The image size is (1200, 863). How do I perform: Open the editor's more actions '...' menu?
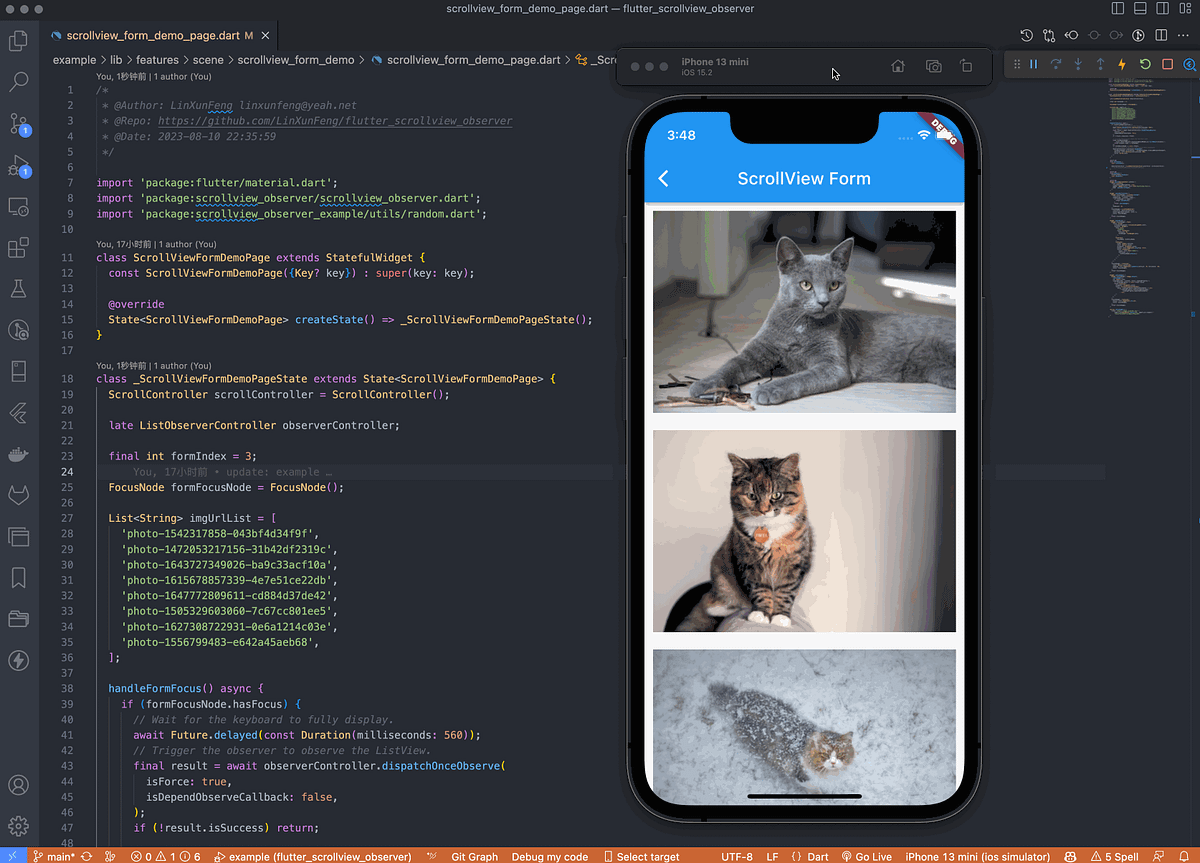(1183, 34)
